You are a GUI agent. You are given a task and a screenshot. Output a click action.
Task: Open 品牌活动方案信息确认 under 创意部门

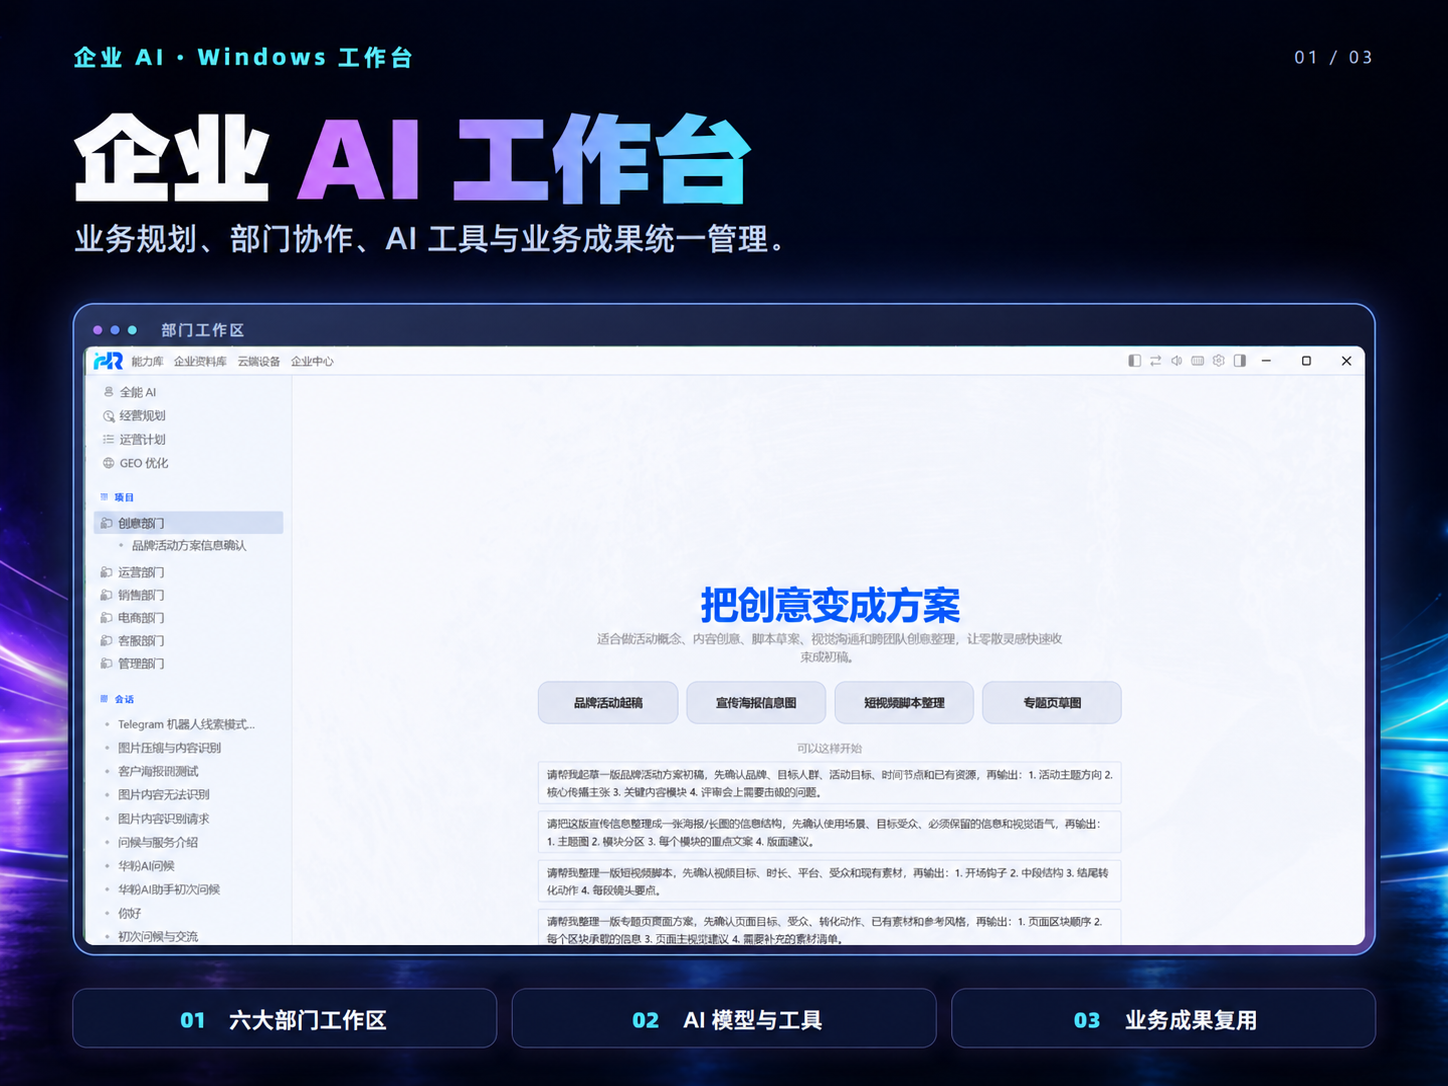189,546
